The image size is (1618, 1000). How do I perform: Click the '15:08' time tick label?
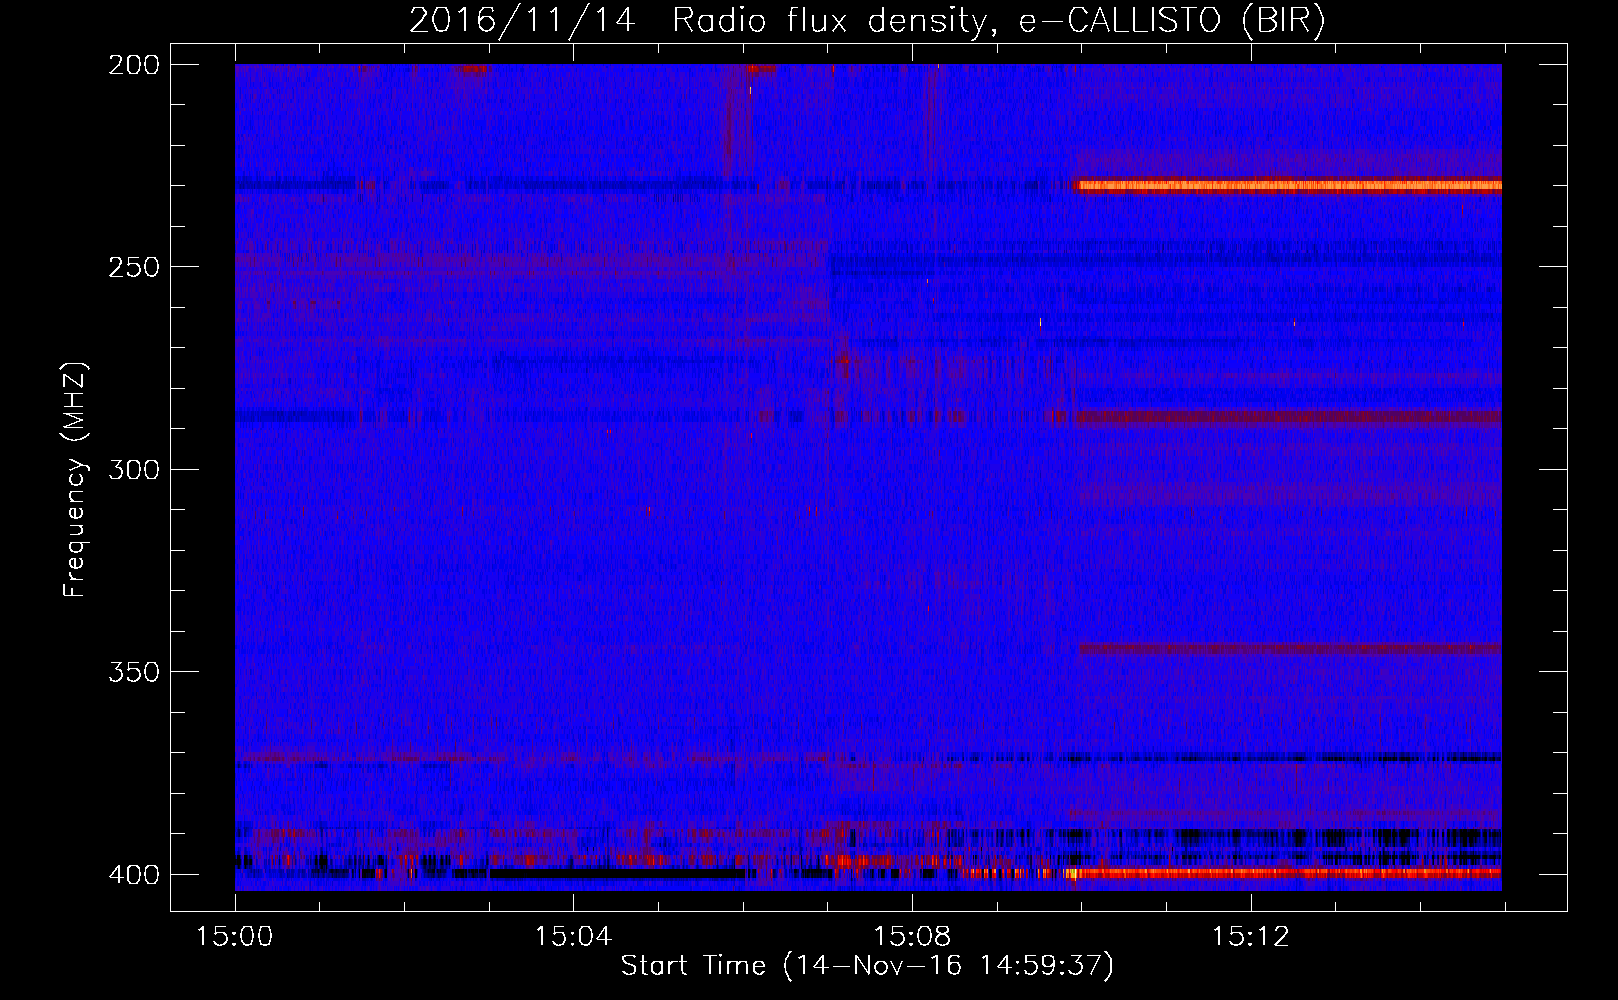[x=912, y=937]
